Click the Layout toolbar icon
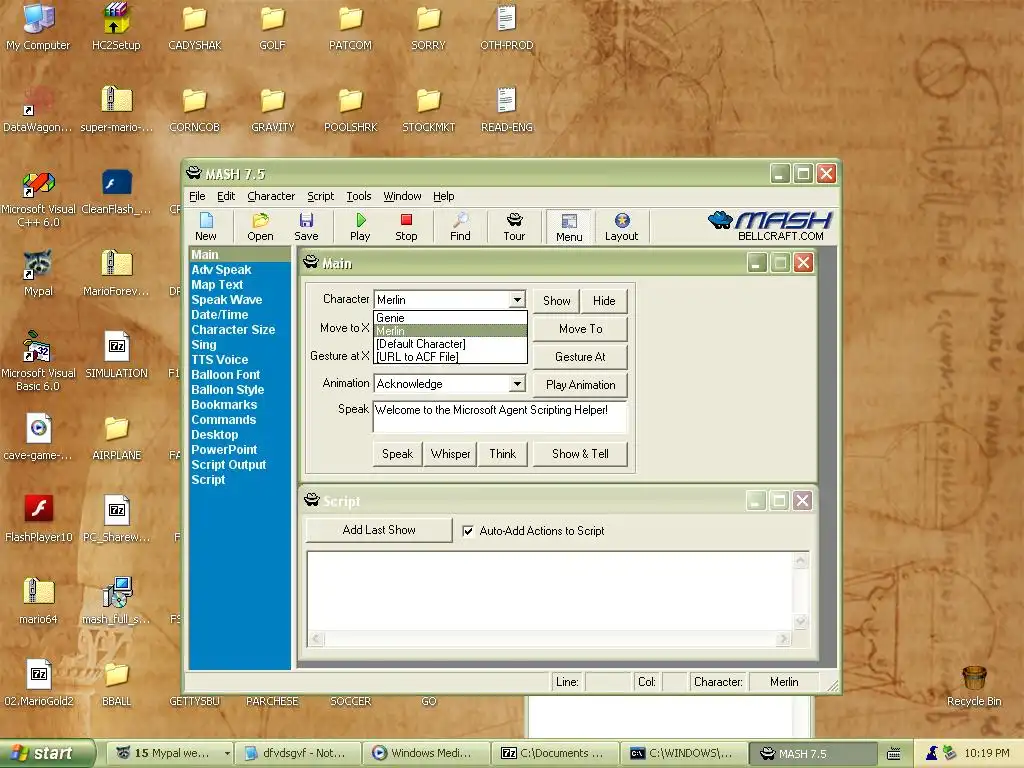This screenshot has width=1024, height=768. tap(621, 227)
